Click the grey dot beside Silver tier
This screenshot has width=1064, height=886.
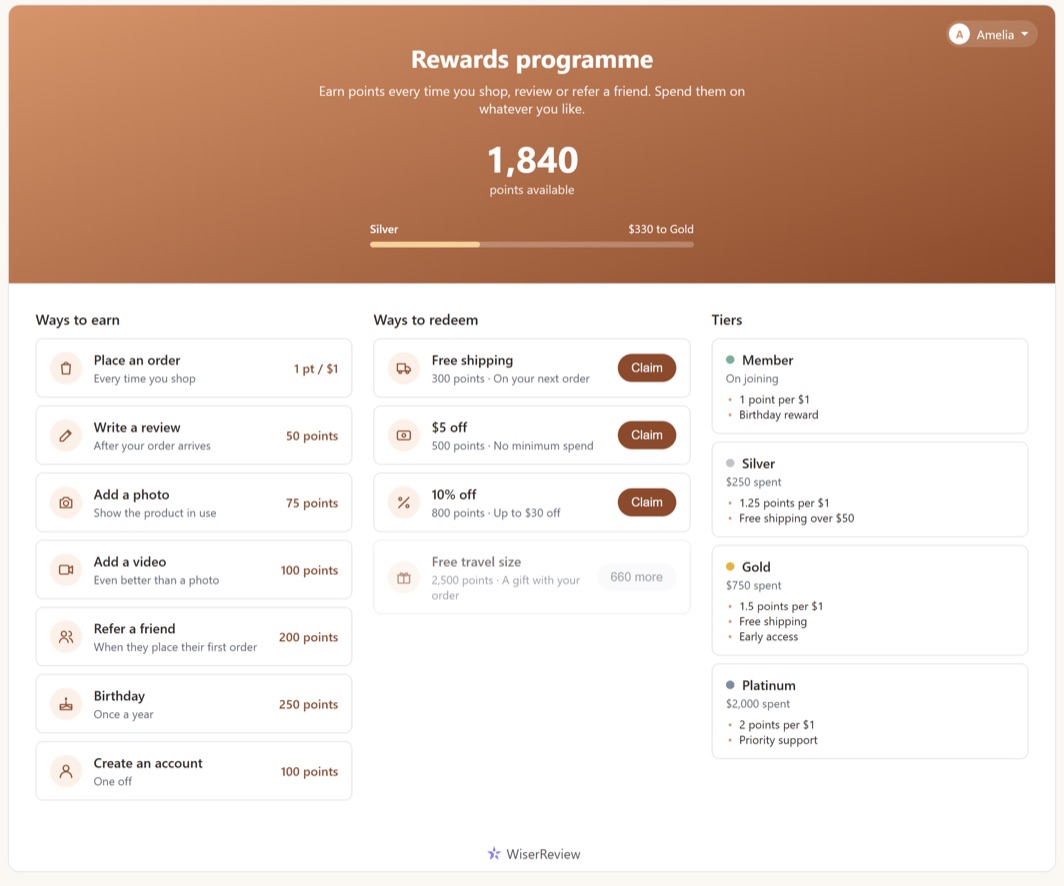tap(730, 463)
